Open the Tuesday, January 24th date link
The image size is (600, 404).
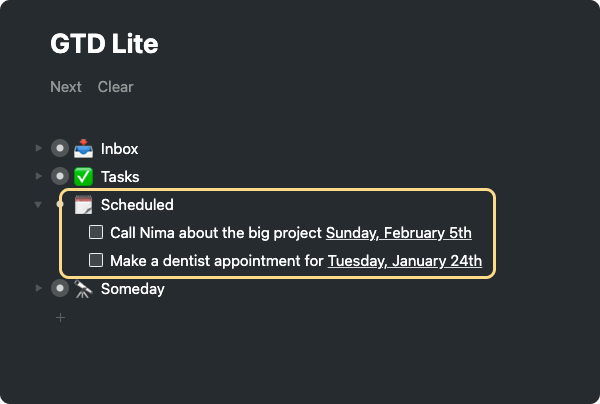click(405, 261)
